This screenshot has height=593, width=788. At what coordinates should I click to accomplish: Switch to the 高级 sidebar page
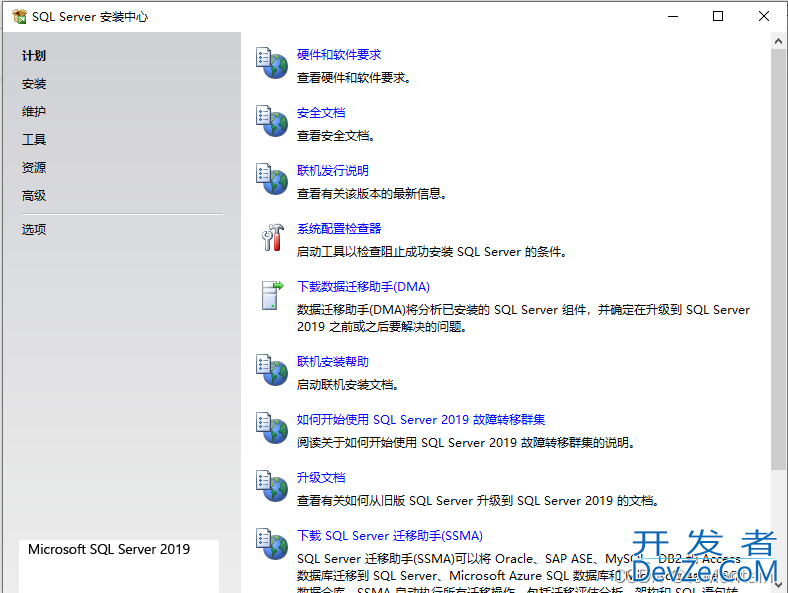(x=34, y=195)
